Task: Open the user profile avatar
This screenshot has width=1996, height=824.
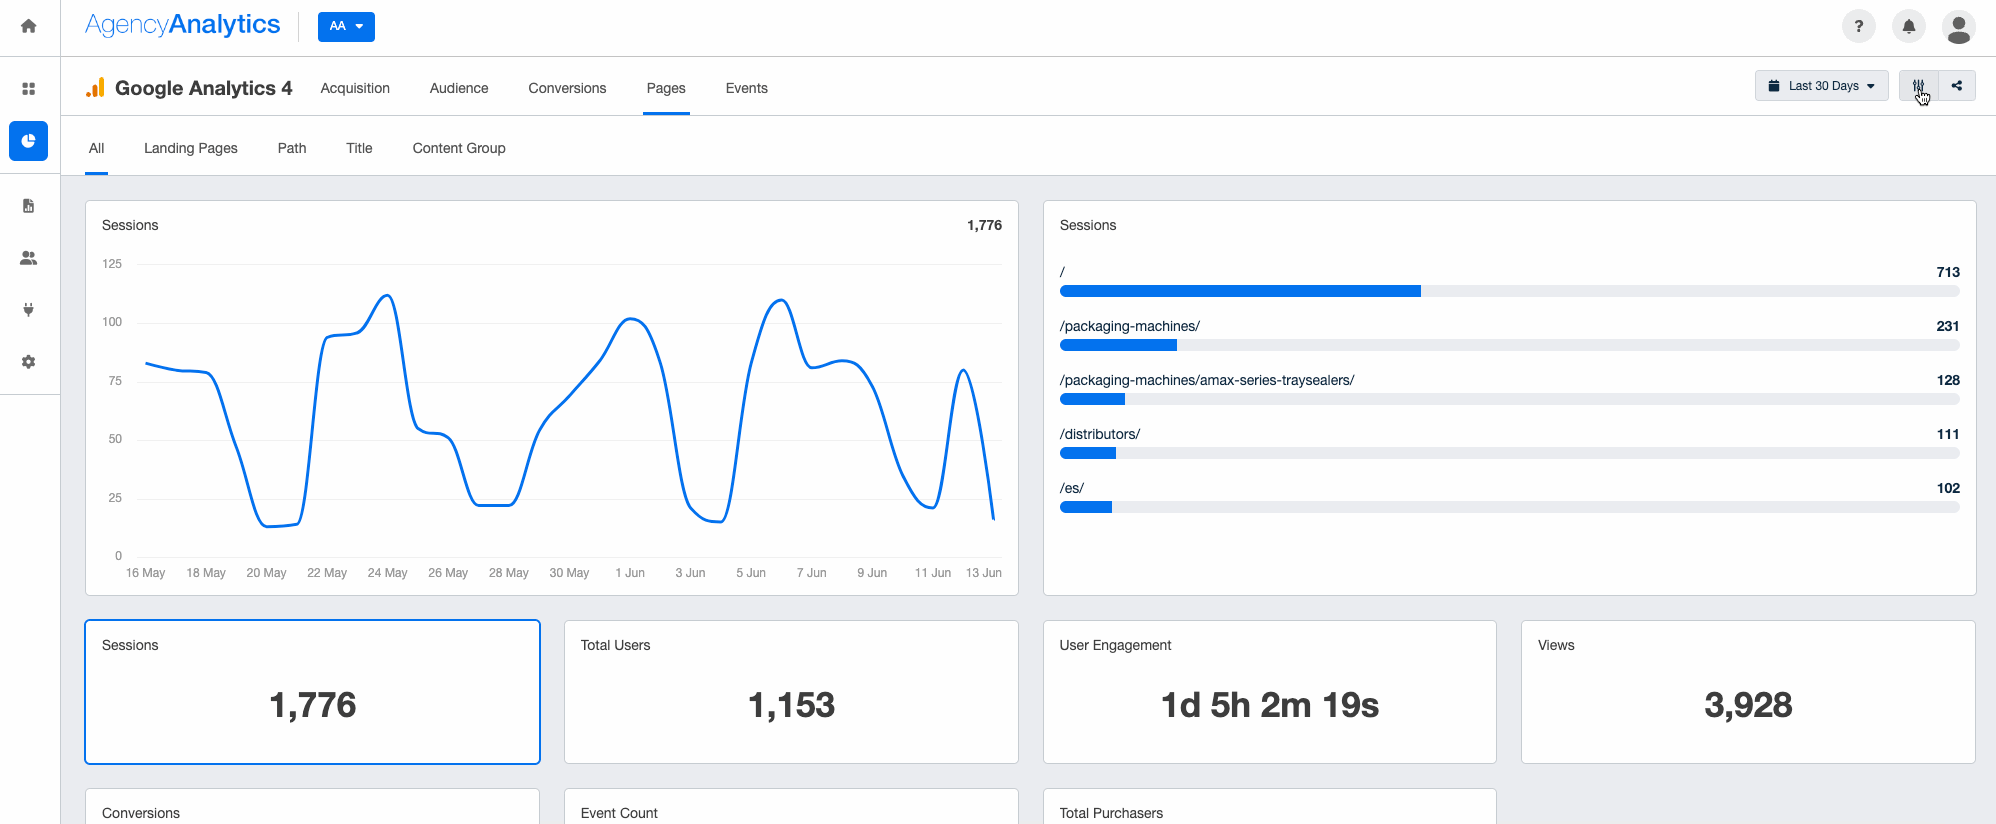Action: pos(1958,27)
